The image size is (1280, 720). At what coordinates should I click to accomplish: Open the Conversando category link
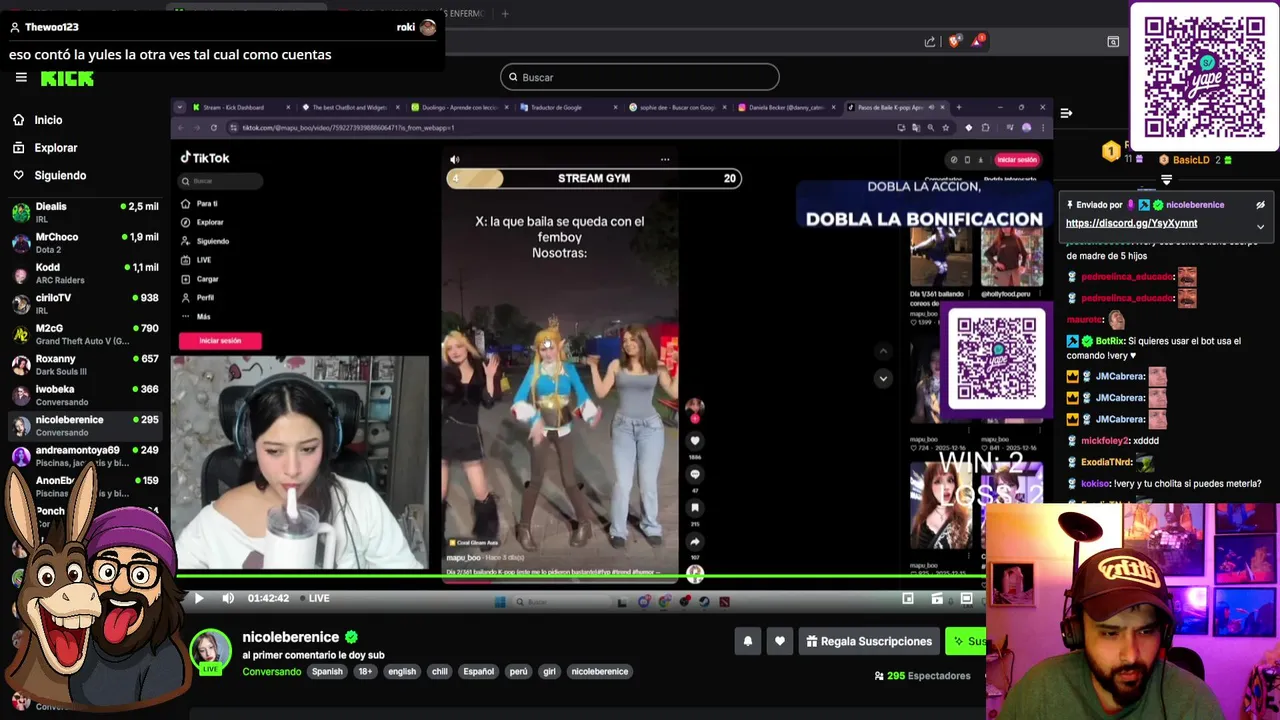pyautogui.click(x=271, y=671)
